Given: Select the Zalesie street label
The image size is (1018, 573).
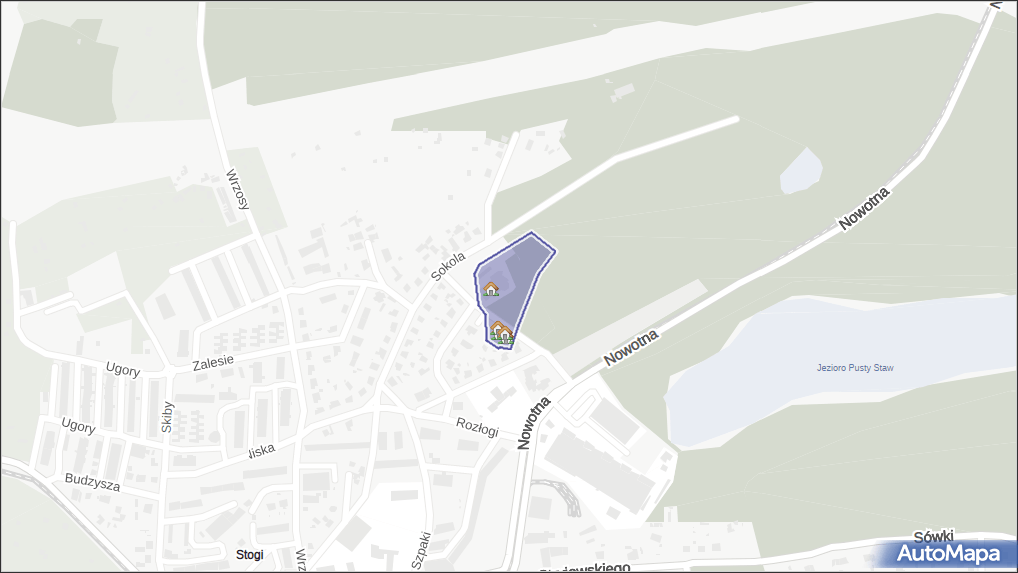Looking at the screenshot, I should (x=213, y=362).
